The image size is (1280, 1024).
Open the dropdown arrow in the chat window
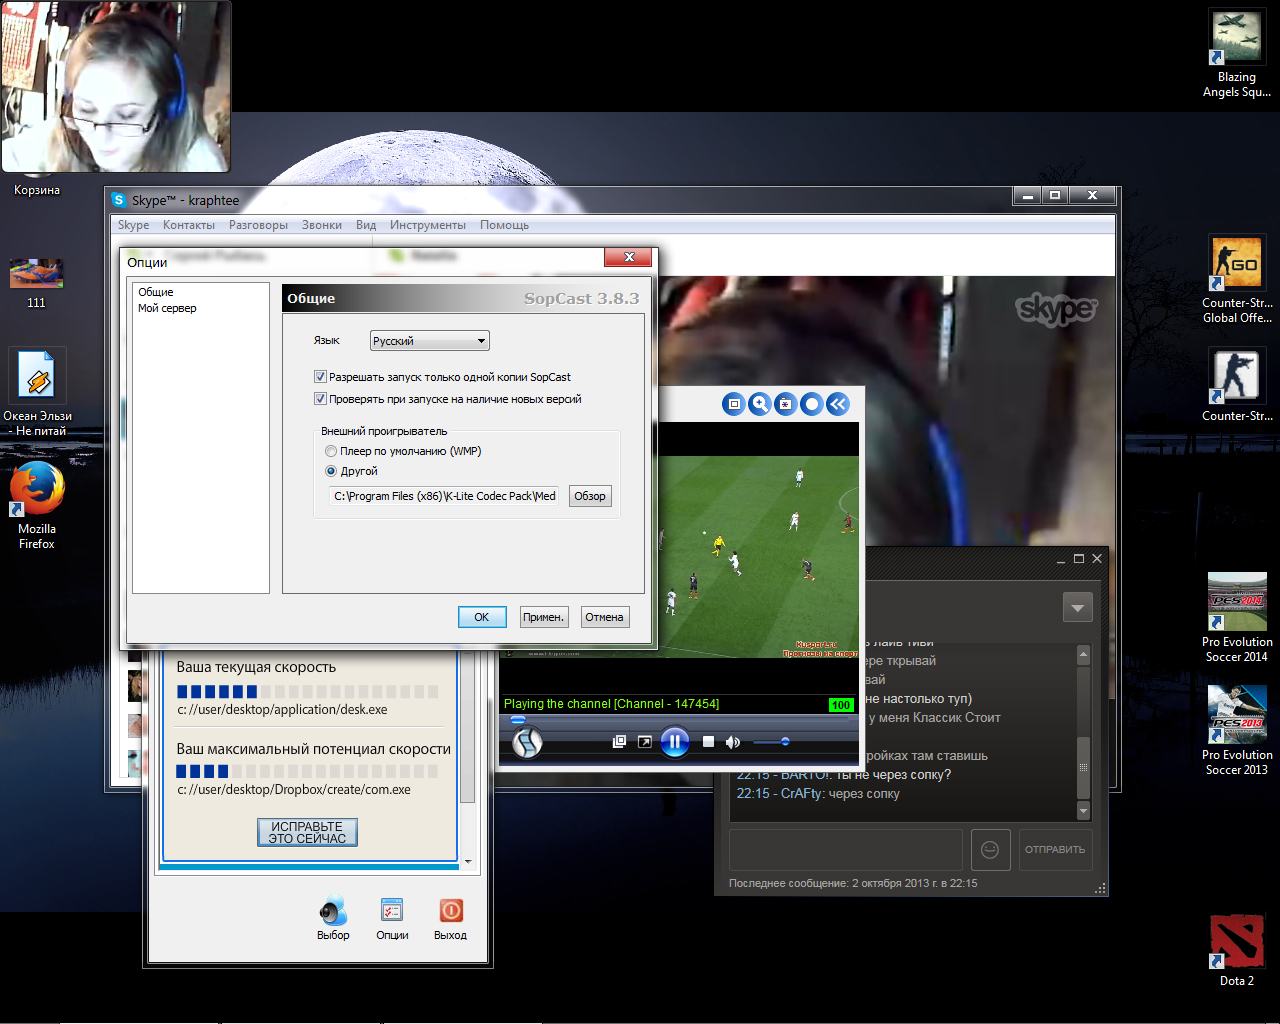[1077, 607]
